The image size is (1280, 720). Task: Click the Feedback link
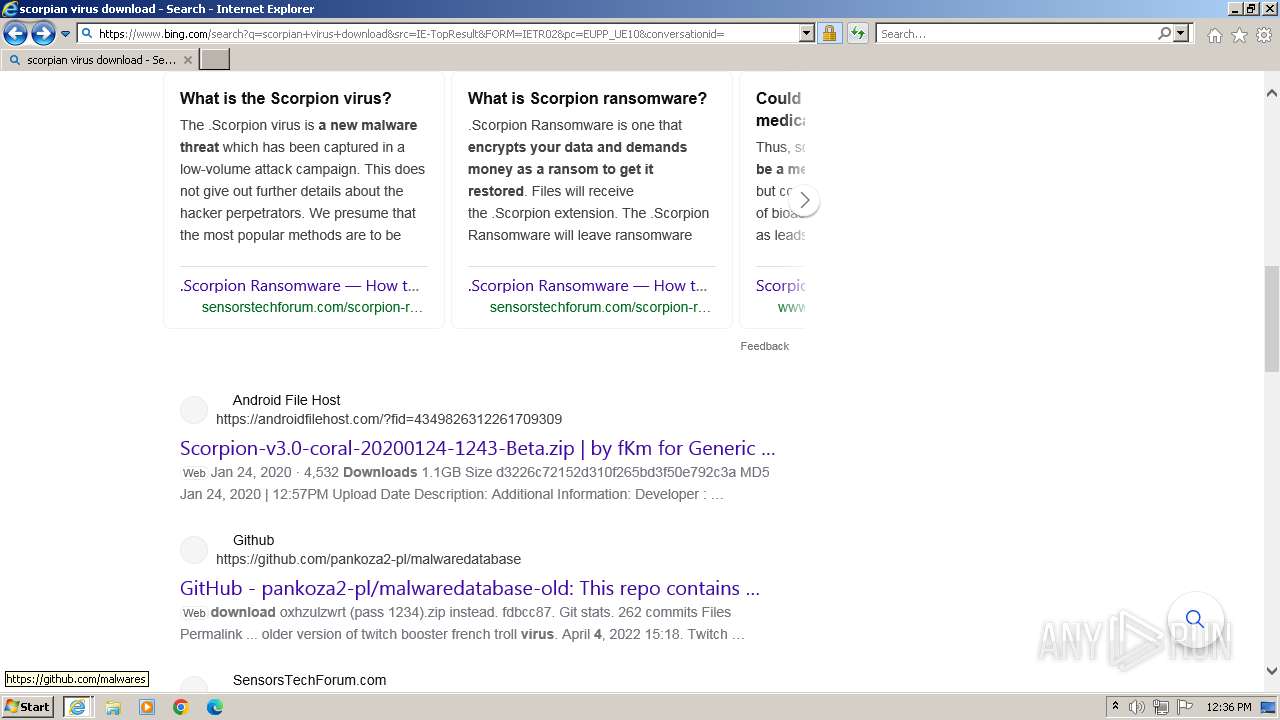[765, 346]
